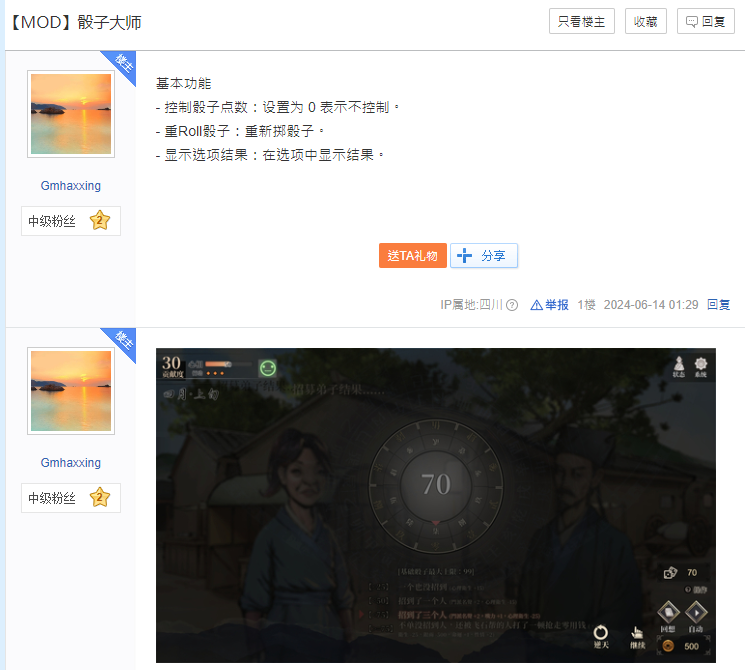The width and height of the screenshot is (745, 670).
Task: Click the second post's Gmhaxxing username
Action: [70, 463]
